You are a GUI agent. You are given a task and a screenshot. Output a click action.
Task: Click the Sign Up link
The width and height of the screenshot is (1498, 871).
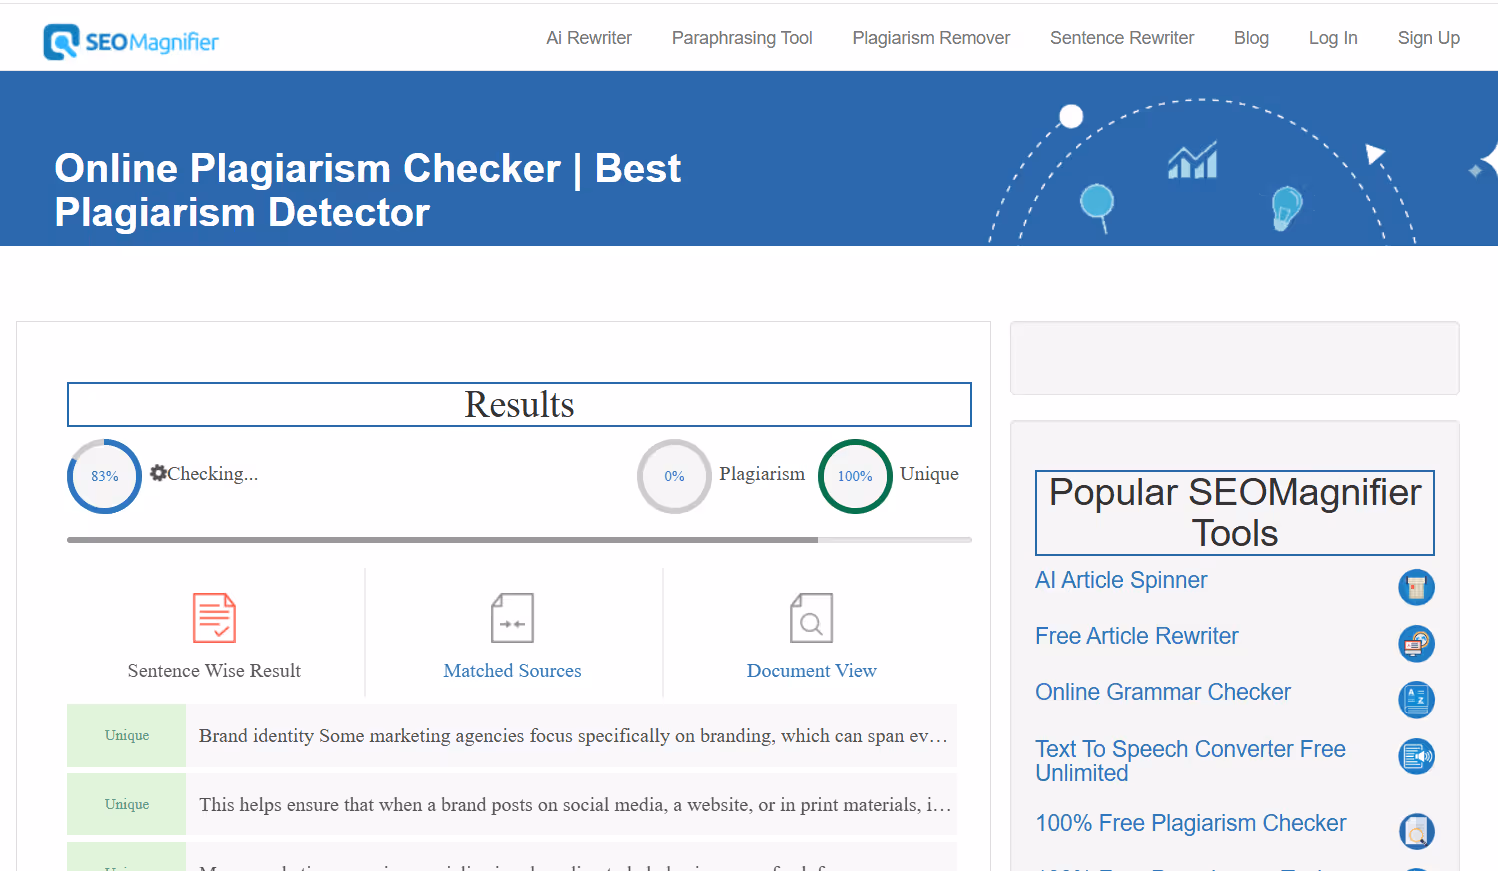coord(1428,37)
